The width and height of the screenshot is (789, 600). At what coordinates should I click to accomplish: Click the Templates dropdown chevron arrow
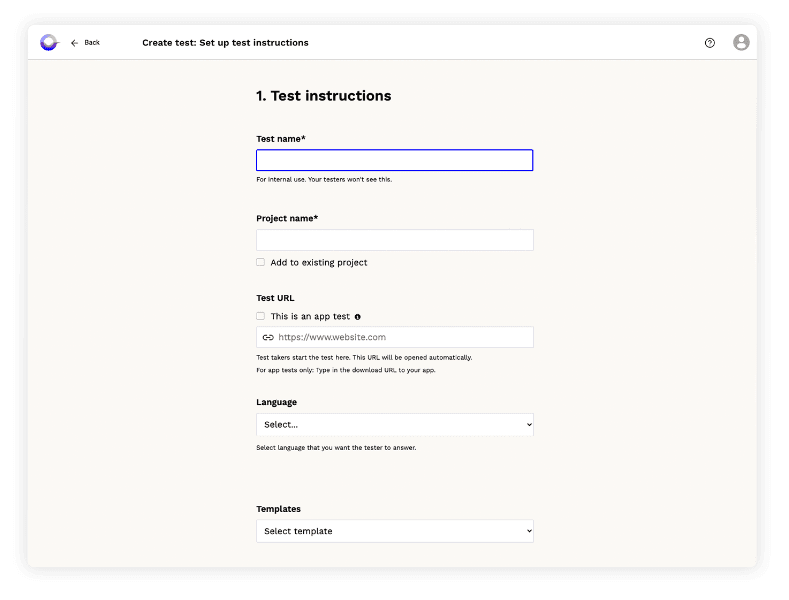click(x=528, y=531)
